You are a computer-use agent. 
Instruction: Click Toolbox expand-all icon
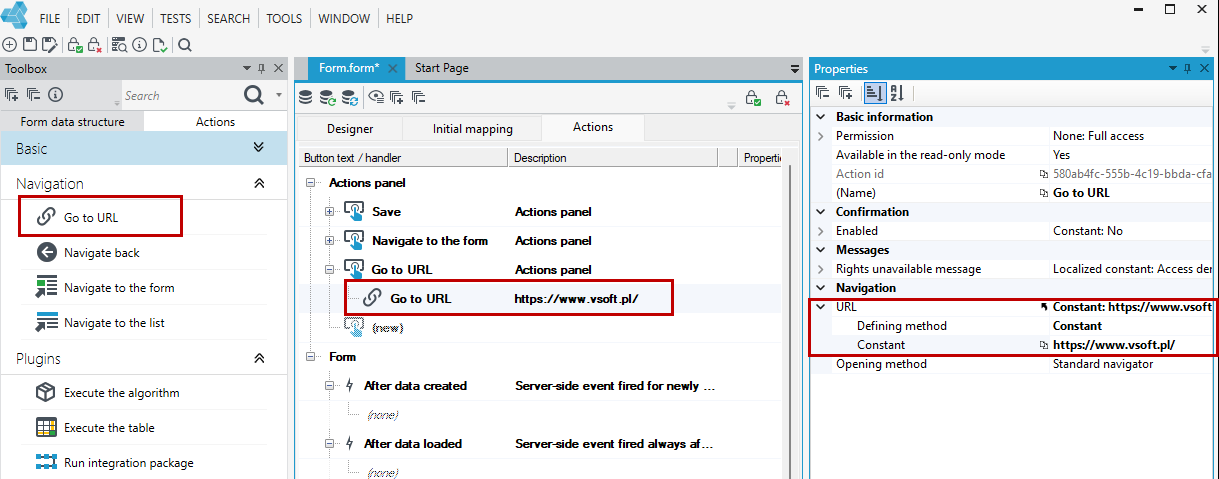click(x=12, y=95)
